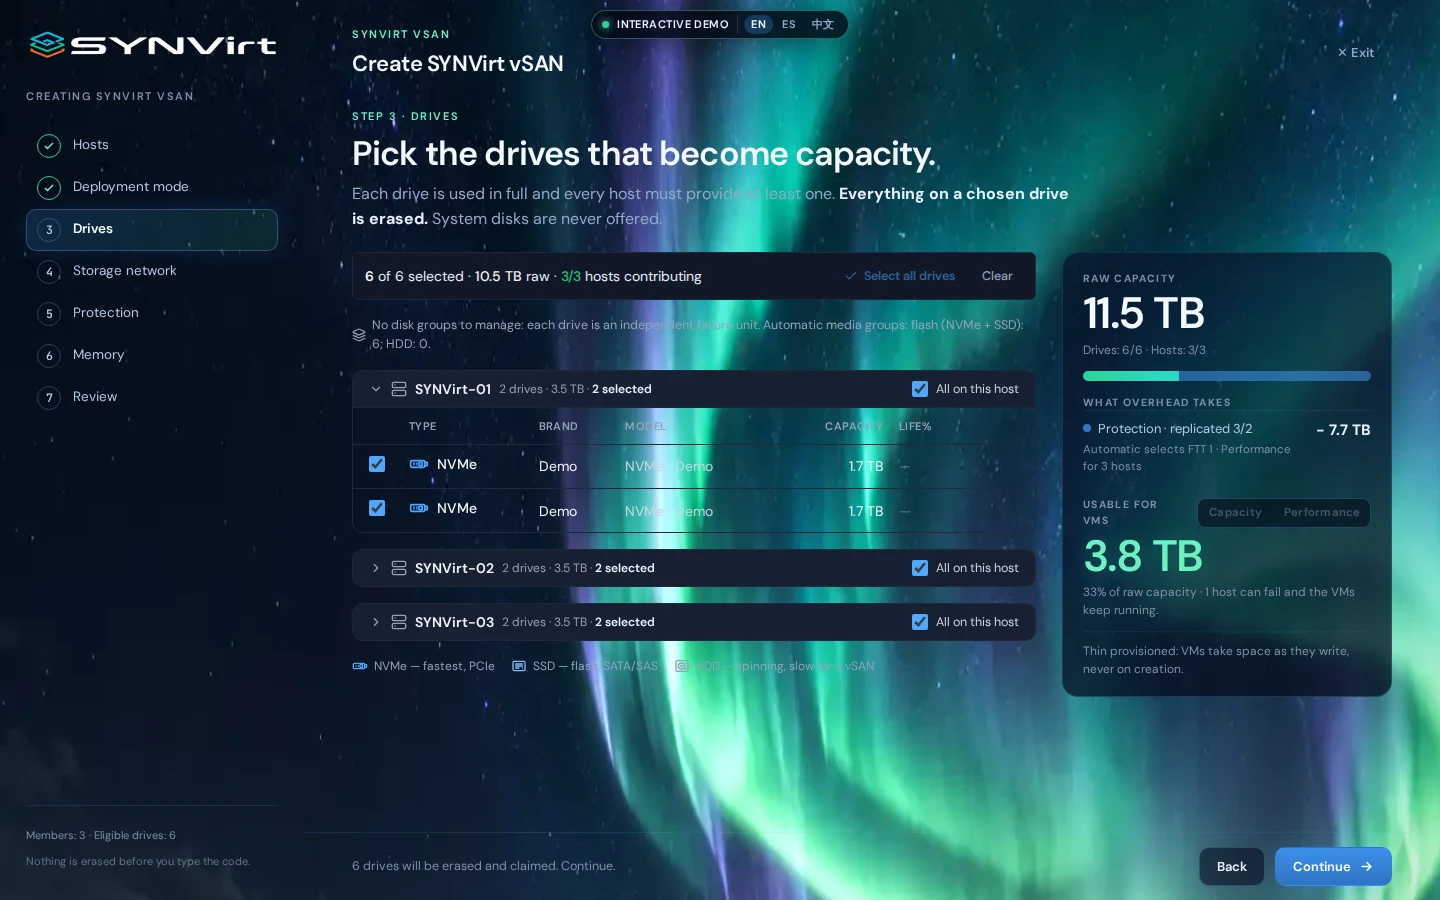Toggle All on this host for SYNVirt-02
The height and width of the screenshot is (900, 1440).
tap(920, 568)
